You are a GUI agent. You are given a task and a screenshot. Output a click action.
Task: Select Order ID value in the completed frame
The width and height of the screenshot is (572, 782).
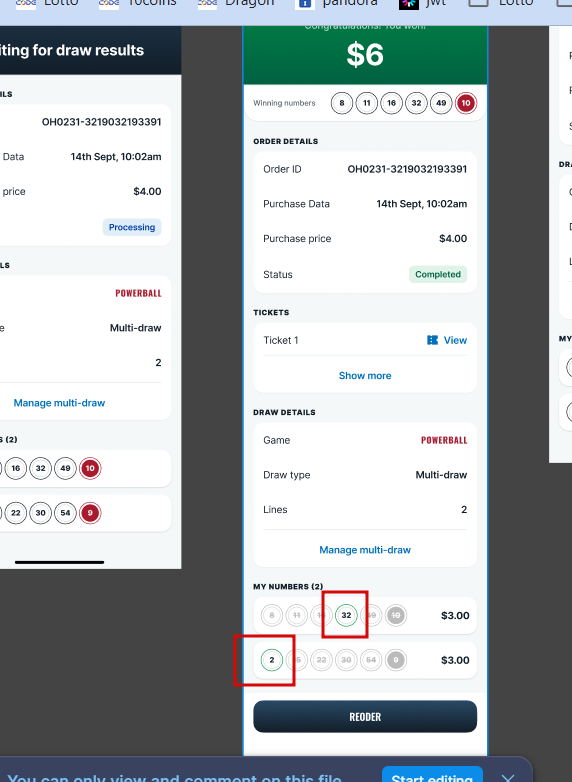pyautogui.click(x=407, y=169)
